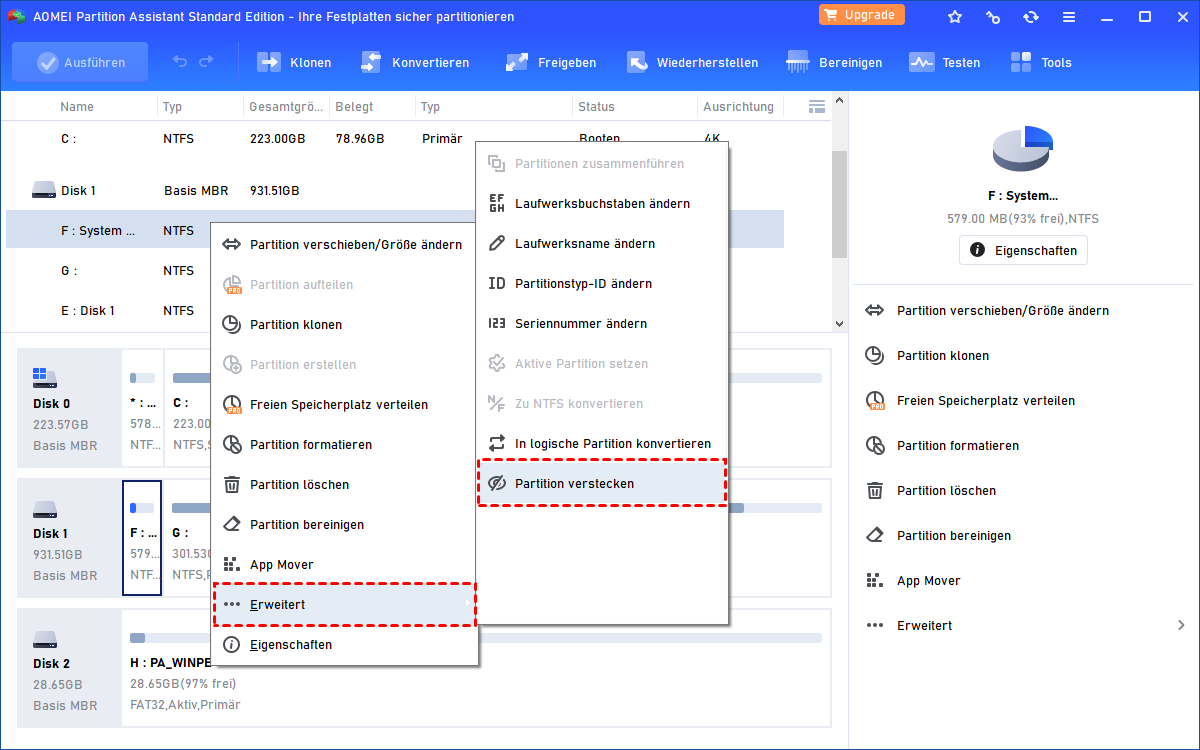This screenshot has height=750, width=1200.
Task: Sort by the Belegt column header
Action: point(354,106)
